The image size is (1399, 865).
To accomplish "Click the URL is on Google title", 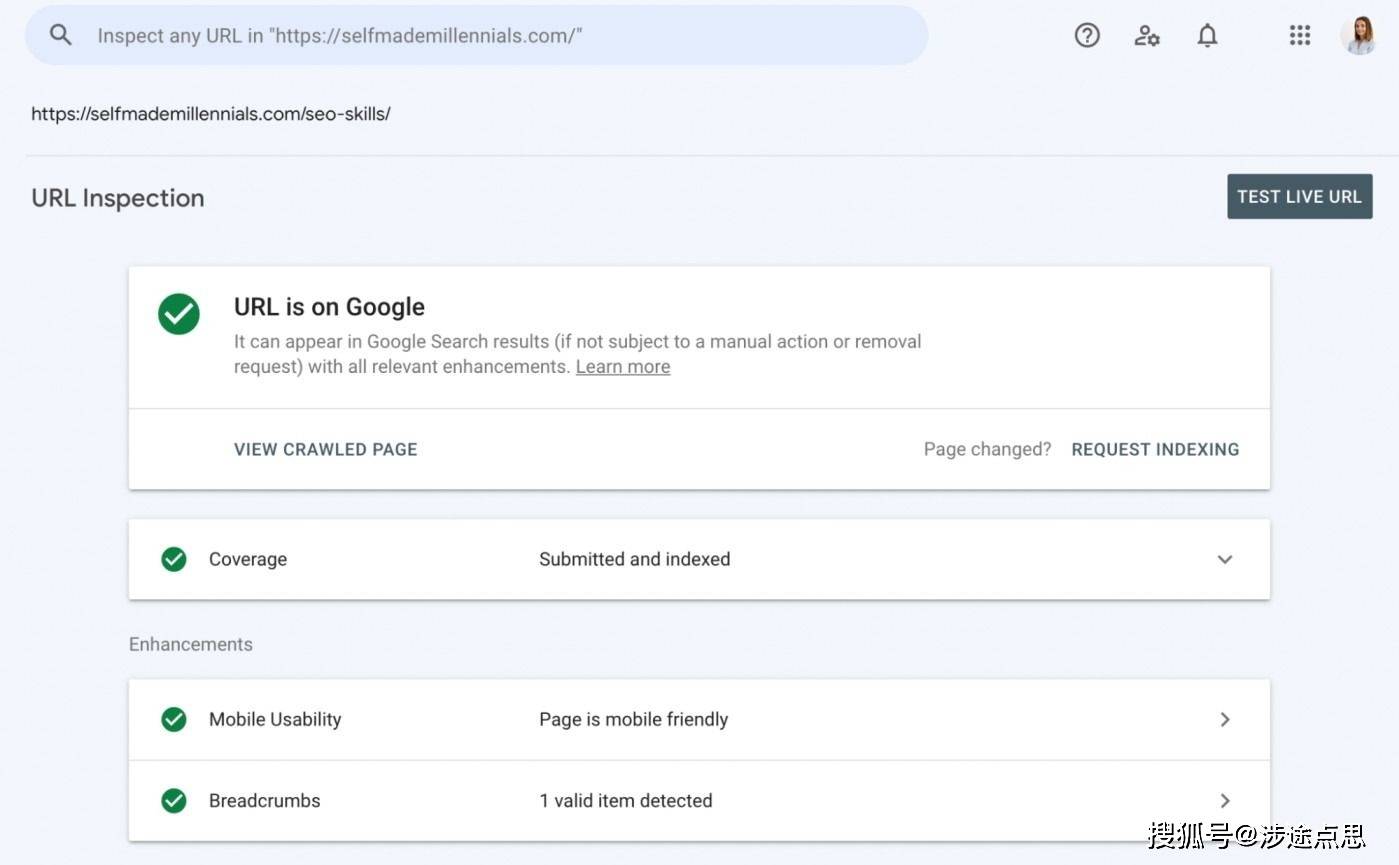I will [329, 307].
